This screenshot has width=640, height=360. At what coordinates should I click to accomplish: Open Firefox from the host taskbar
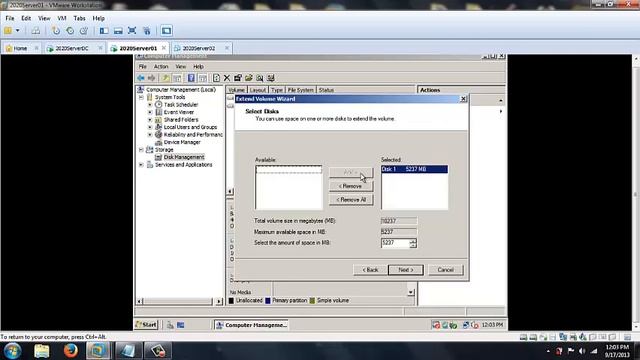71,351
